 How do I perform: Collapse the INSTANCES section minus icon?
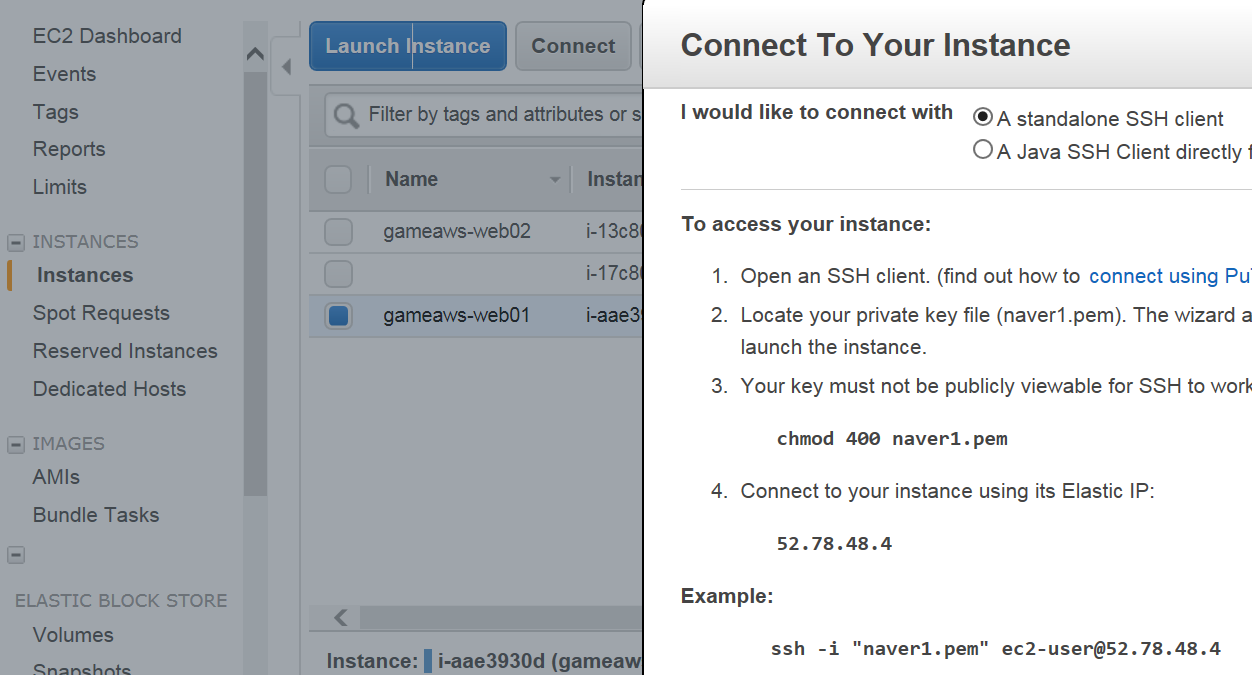tap(16, 242)
